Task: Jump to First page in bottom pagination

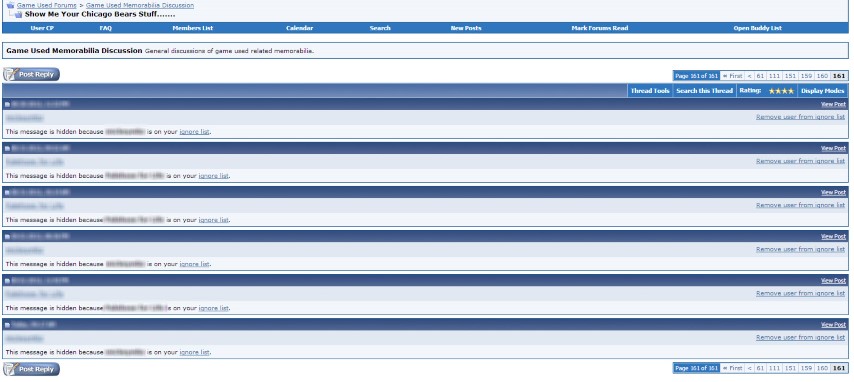Action: 733,368
